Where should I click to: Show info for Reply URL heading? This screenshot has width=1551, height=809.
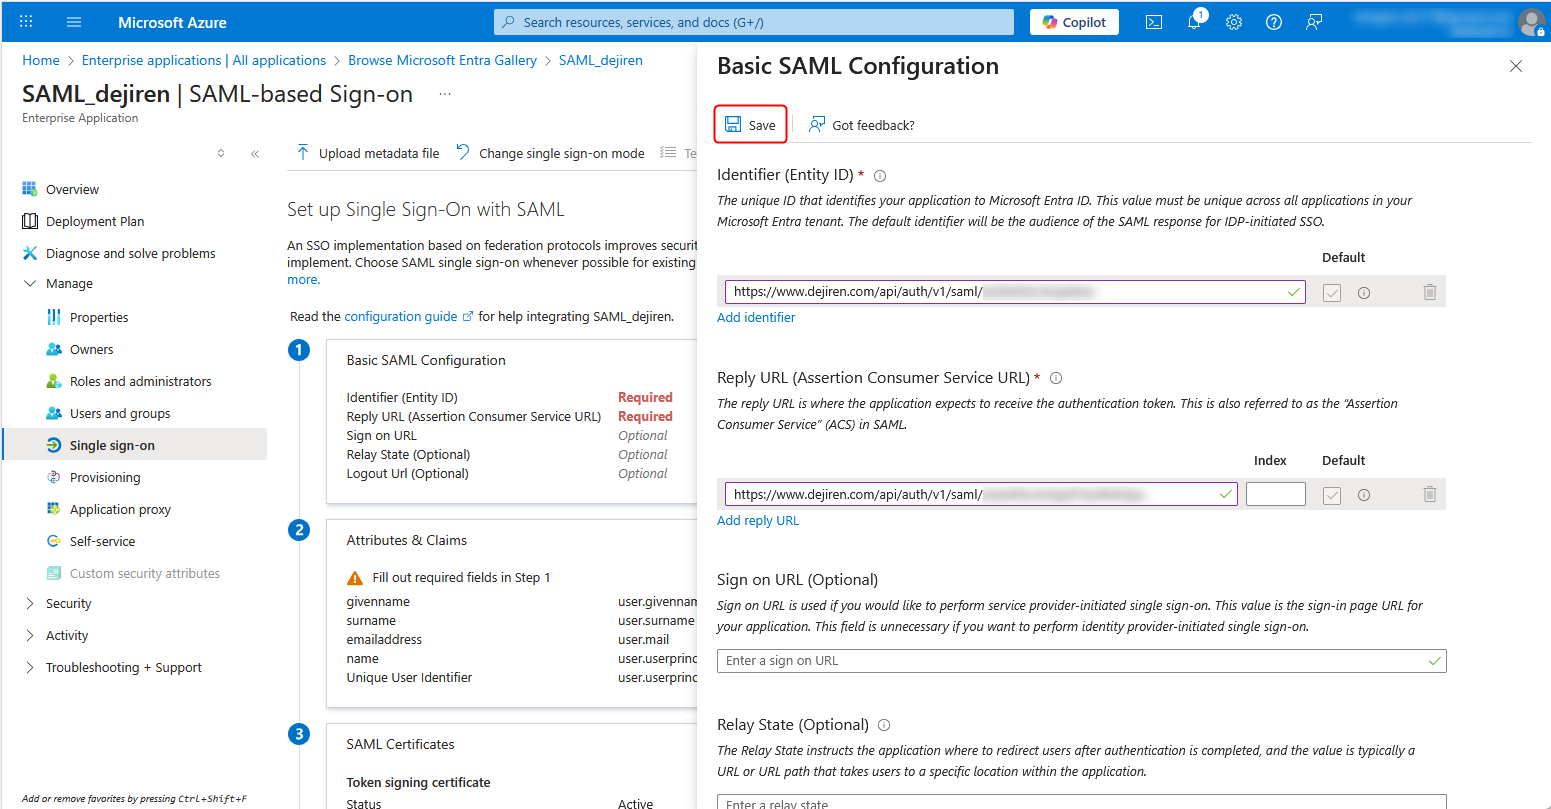pos(1056,378)
